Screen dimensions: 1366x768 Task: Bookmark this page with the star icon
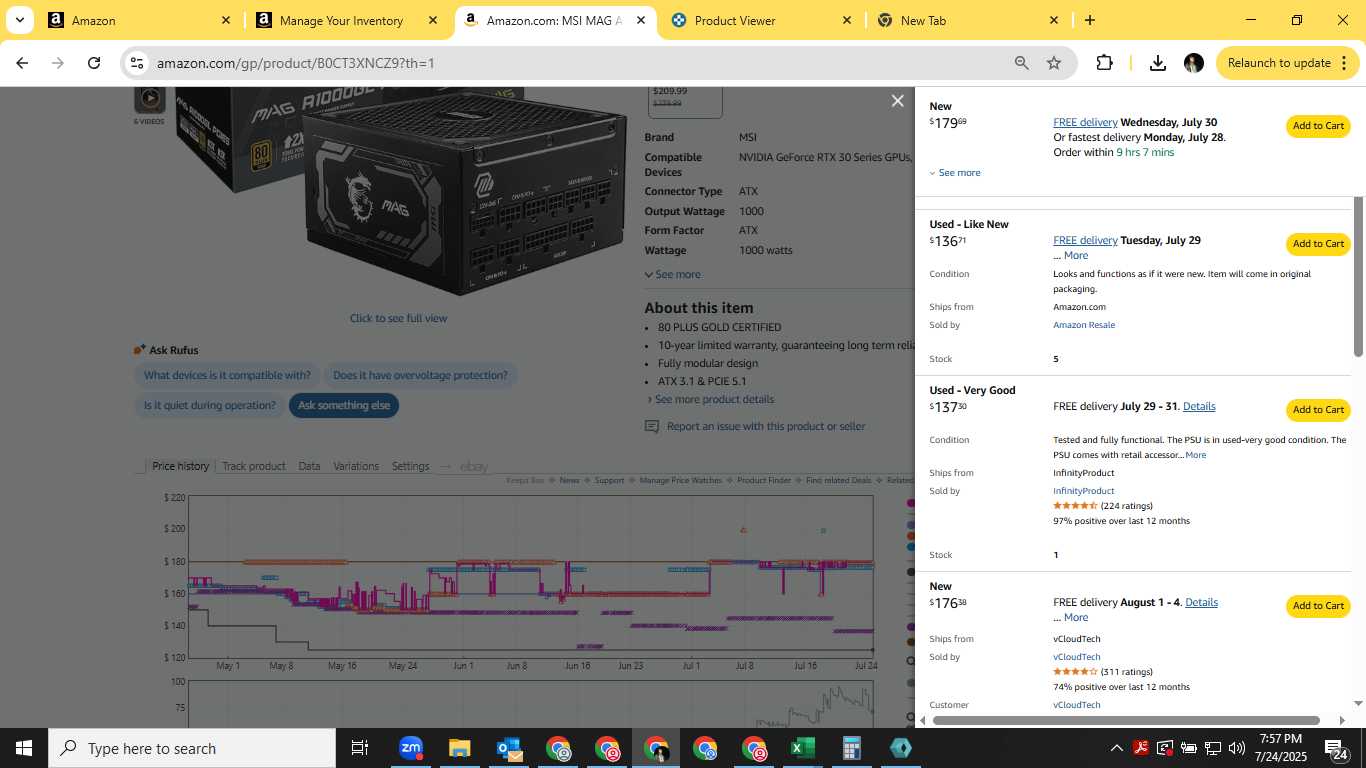pos(1054,63)
